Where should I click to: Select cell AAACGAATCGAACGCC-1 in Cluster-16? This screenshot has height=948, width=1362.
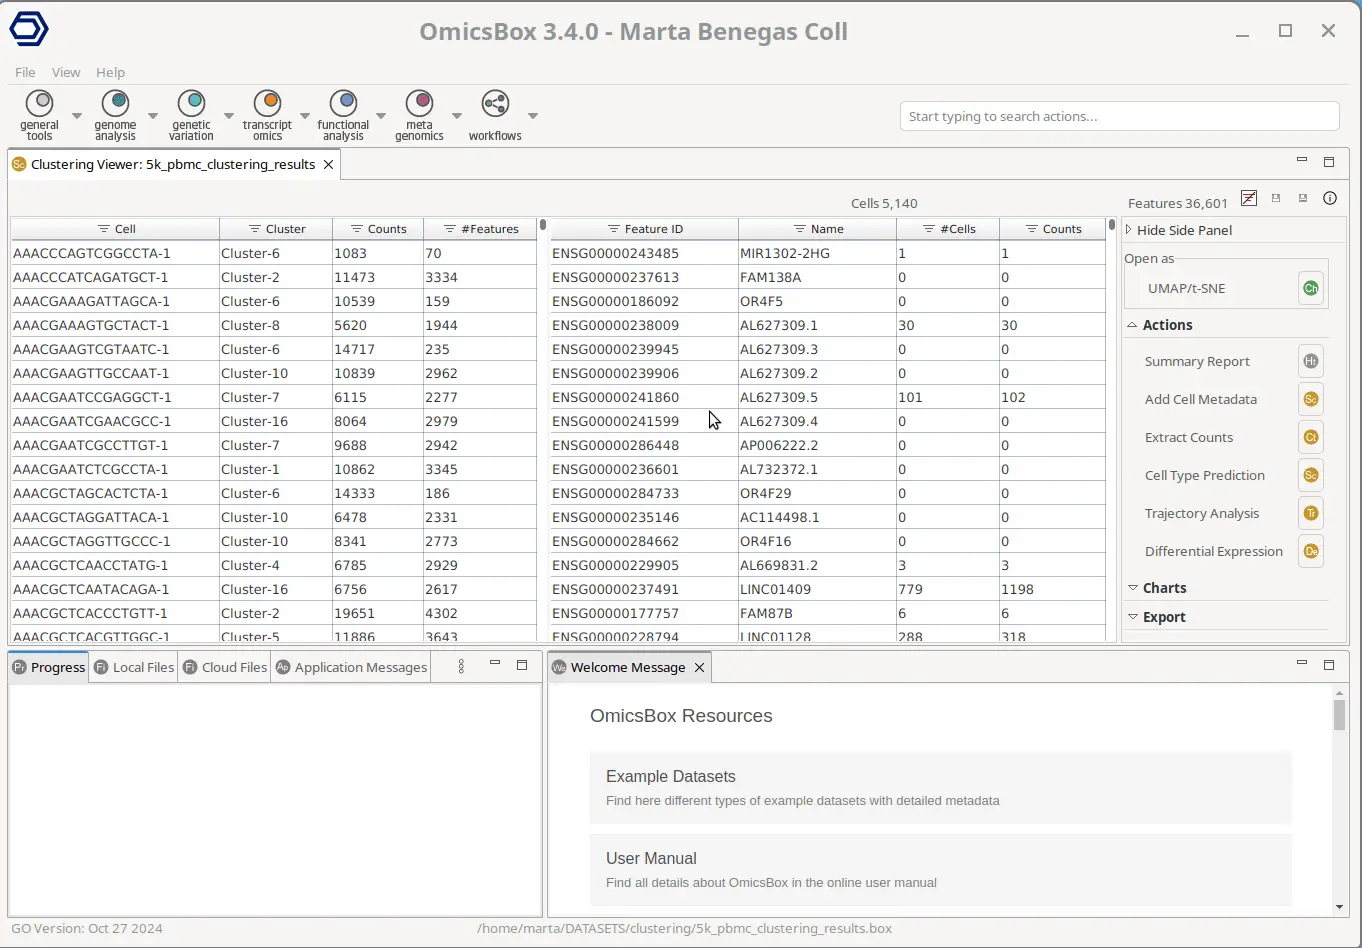coord(274,421)
